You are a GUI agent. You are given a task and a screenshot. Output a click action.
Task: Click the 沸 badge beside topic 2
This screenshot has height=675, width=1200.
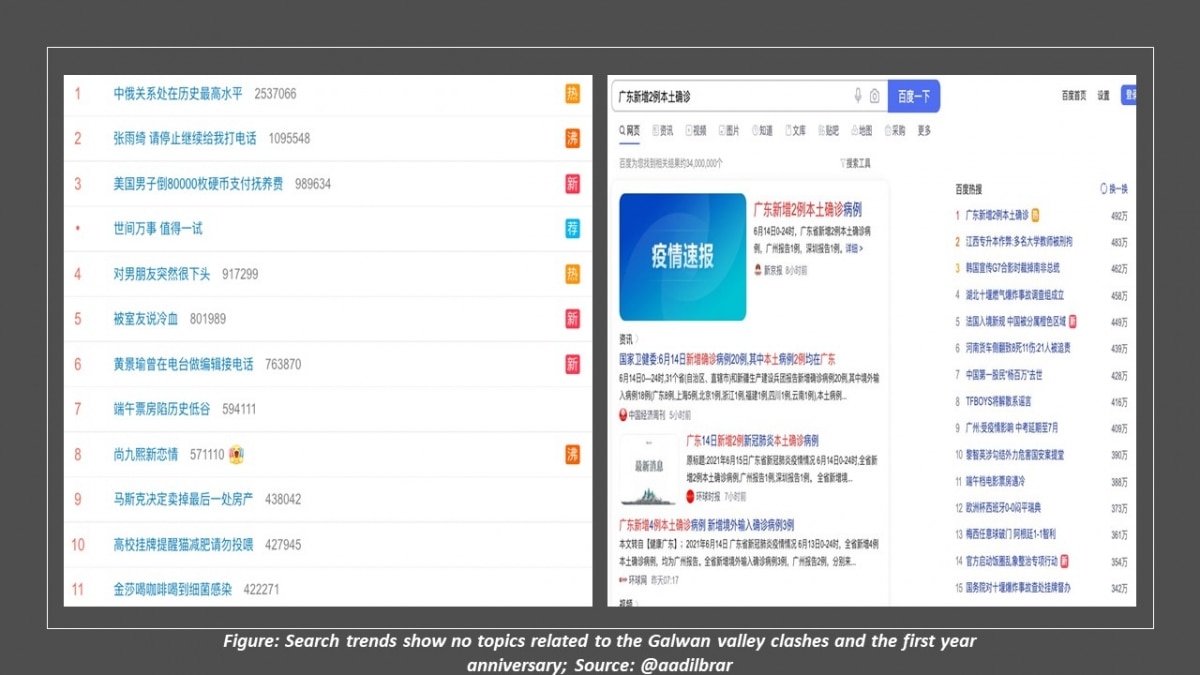pos(572,139)
